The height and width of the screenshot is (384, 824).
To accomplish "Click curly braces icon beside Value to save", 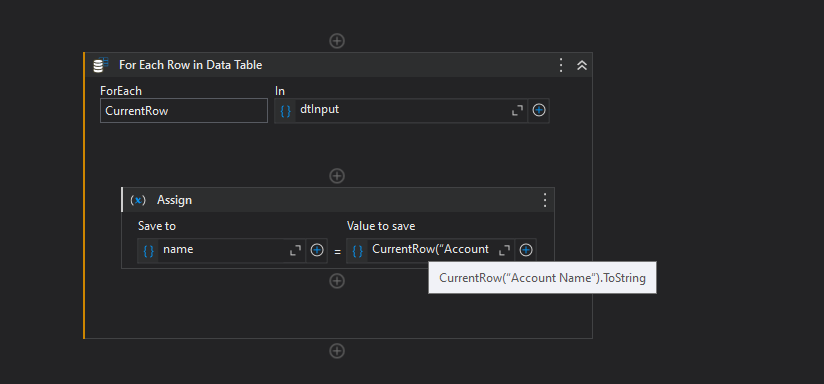I will coord(357,251).
